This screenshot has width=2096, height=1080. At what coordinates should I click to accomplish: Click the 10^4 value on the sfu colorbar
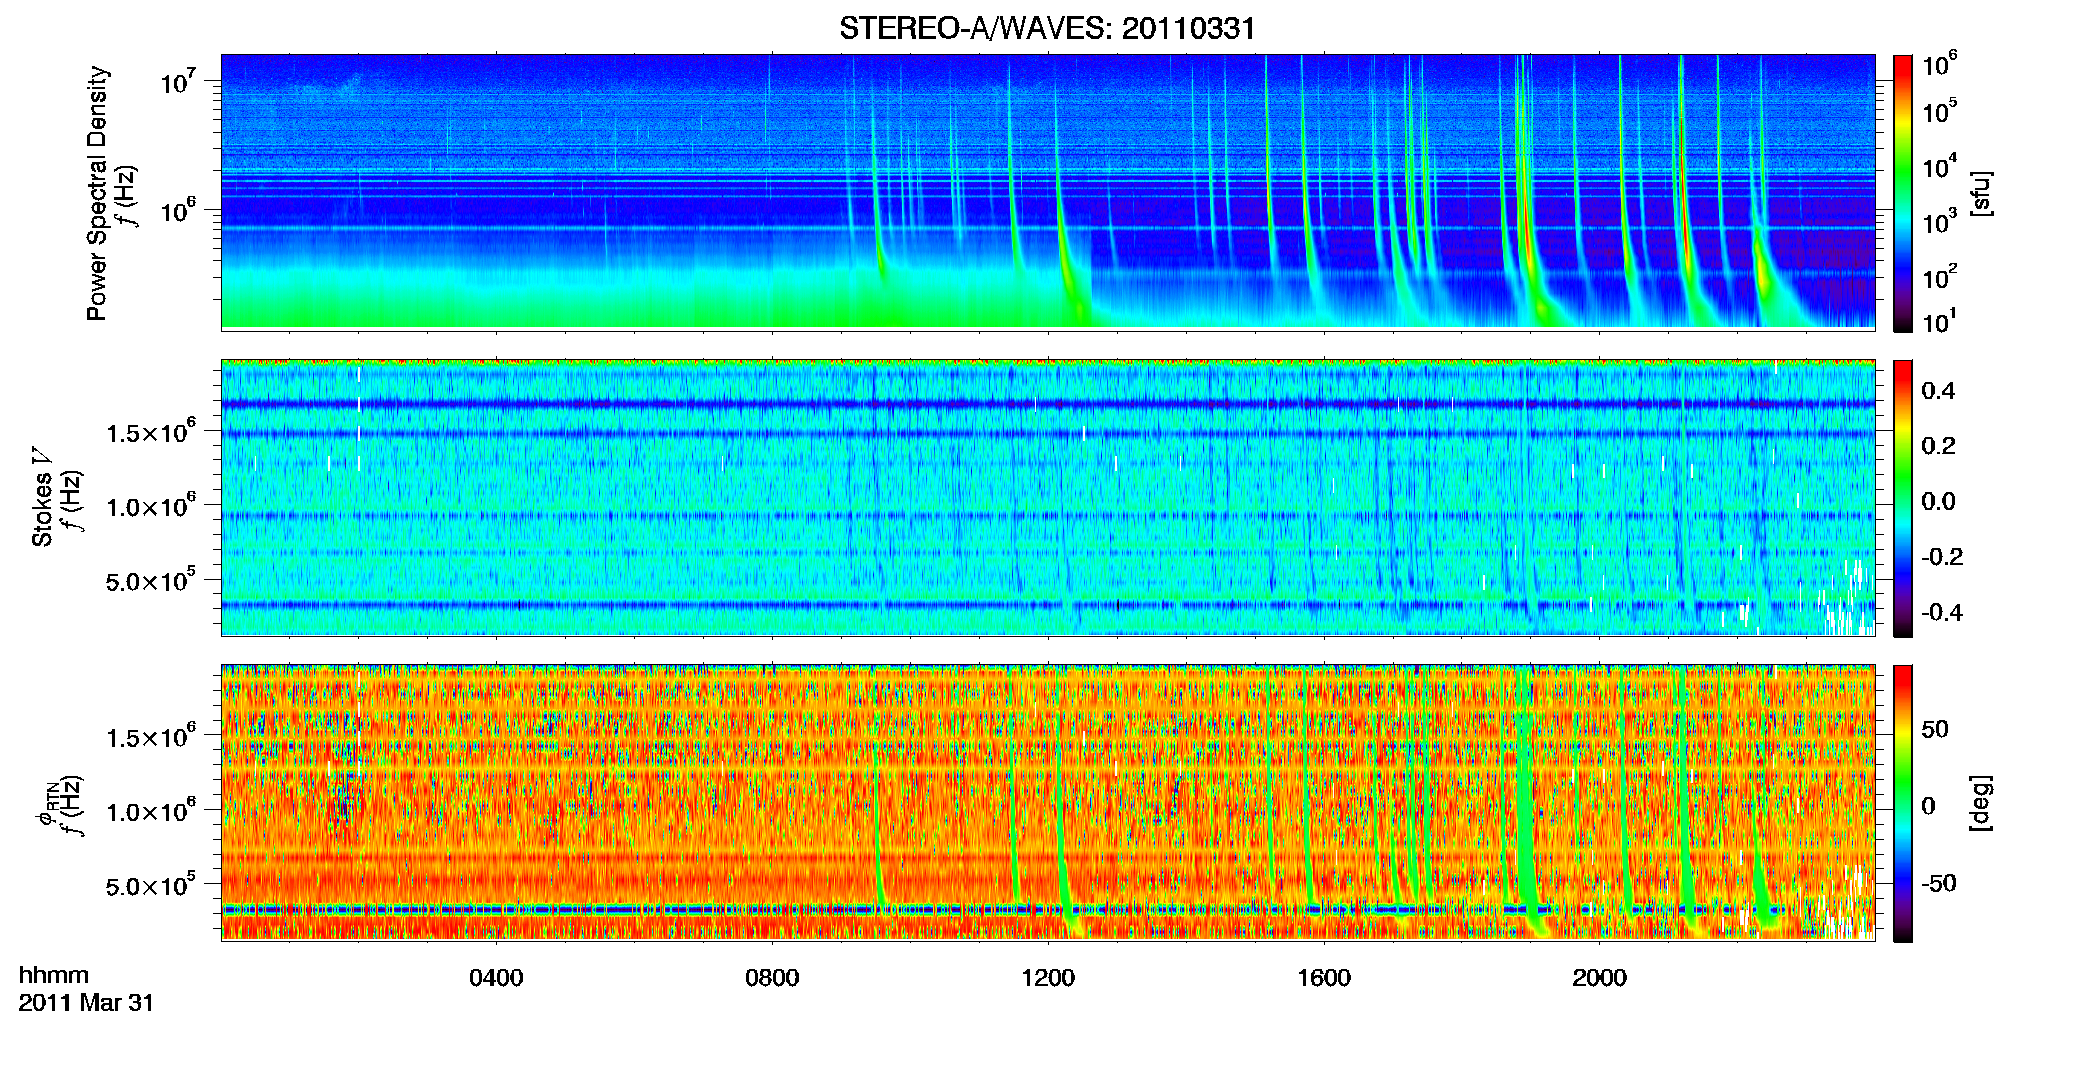pyautogui.click(x=1940, y=167)
